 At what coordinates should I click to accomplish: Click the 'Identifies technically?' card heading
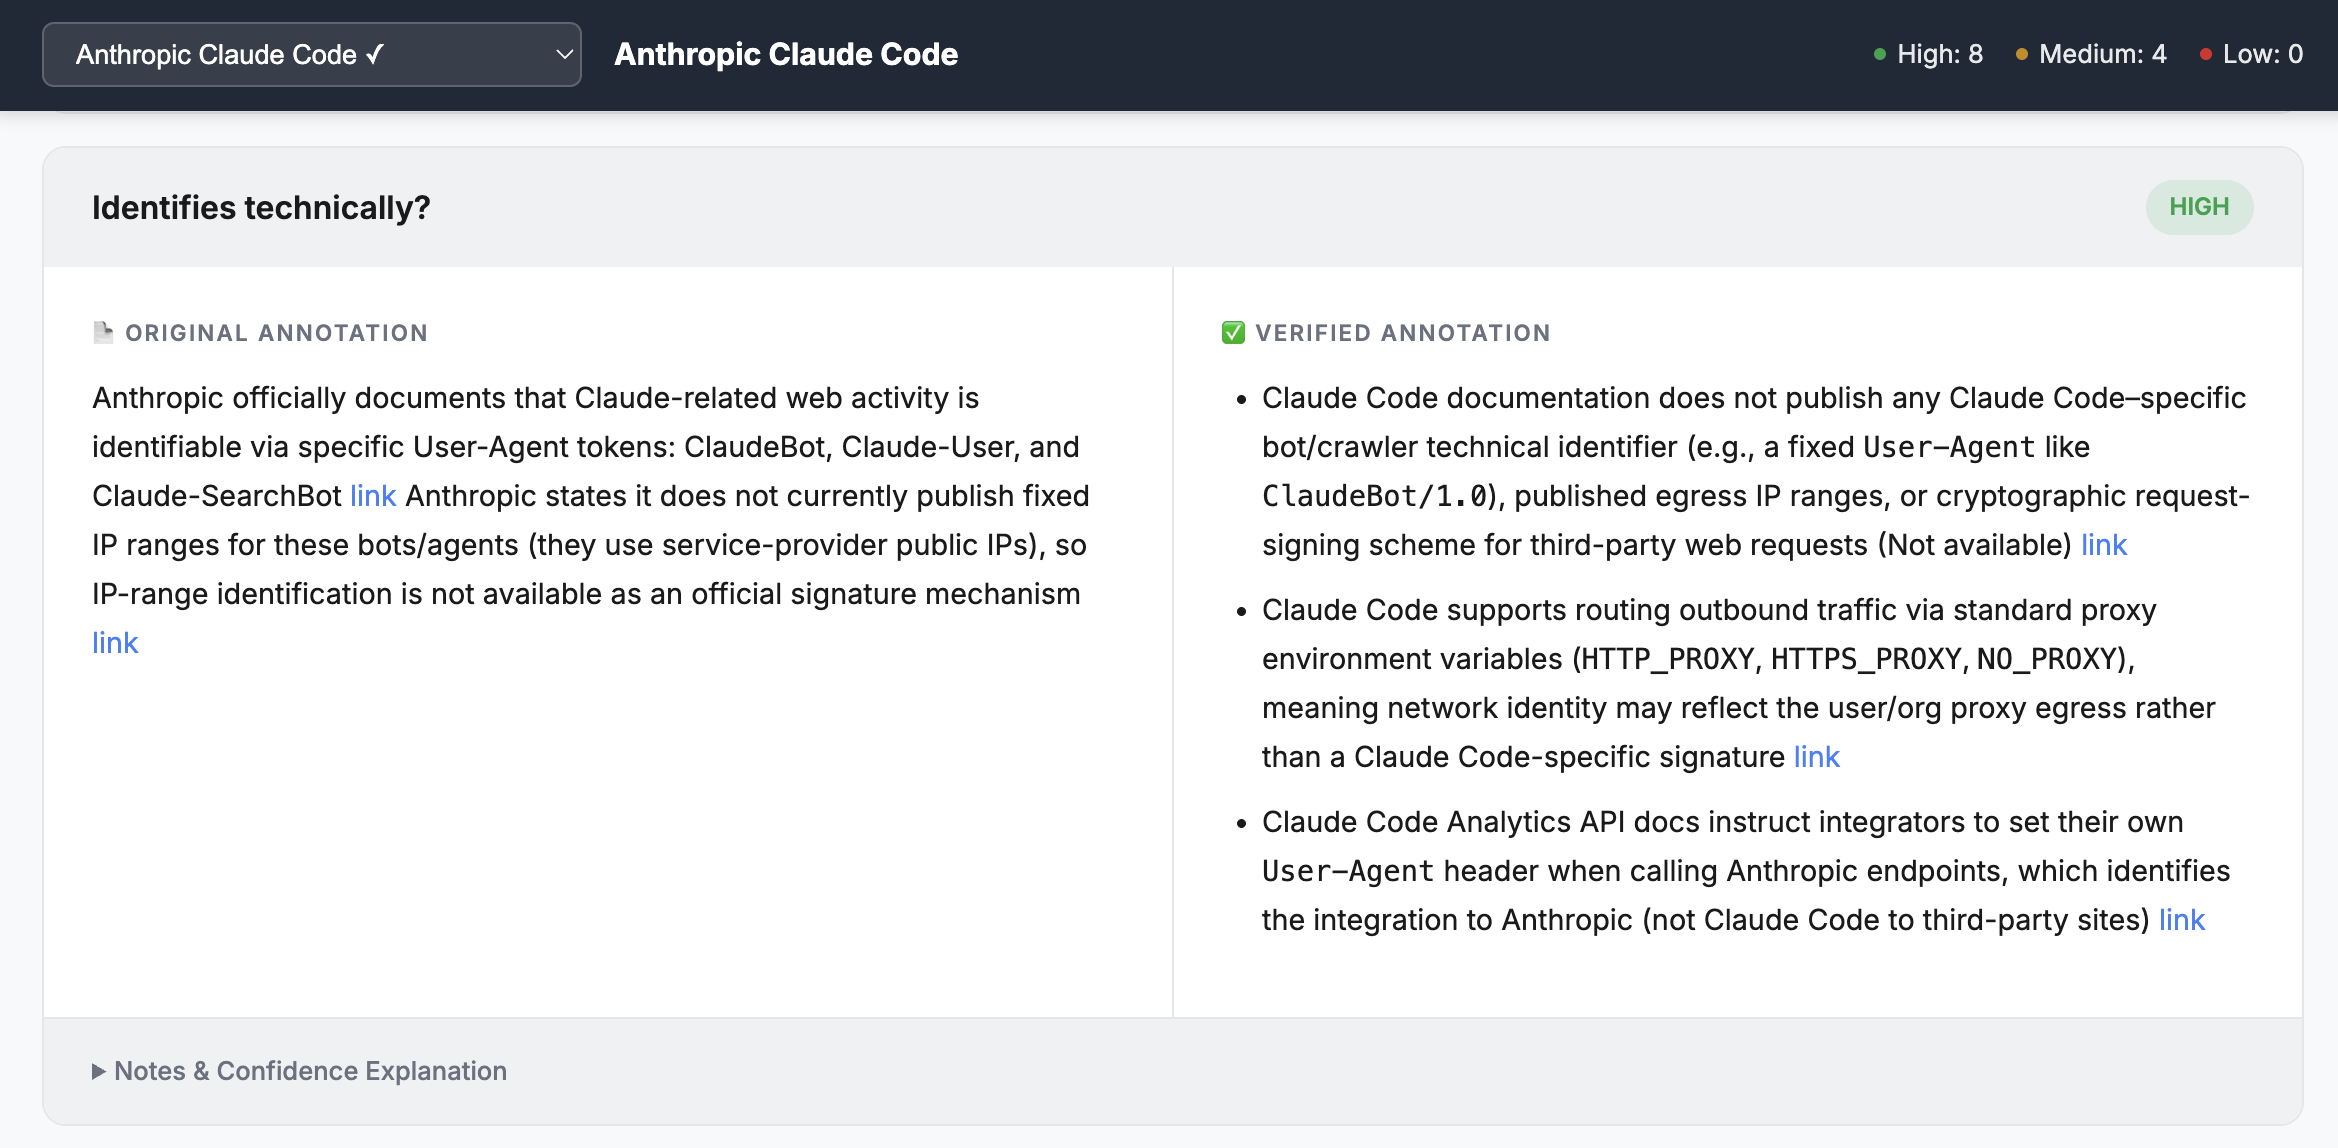(x=261, y=207)
